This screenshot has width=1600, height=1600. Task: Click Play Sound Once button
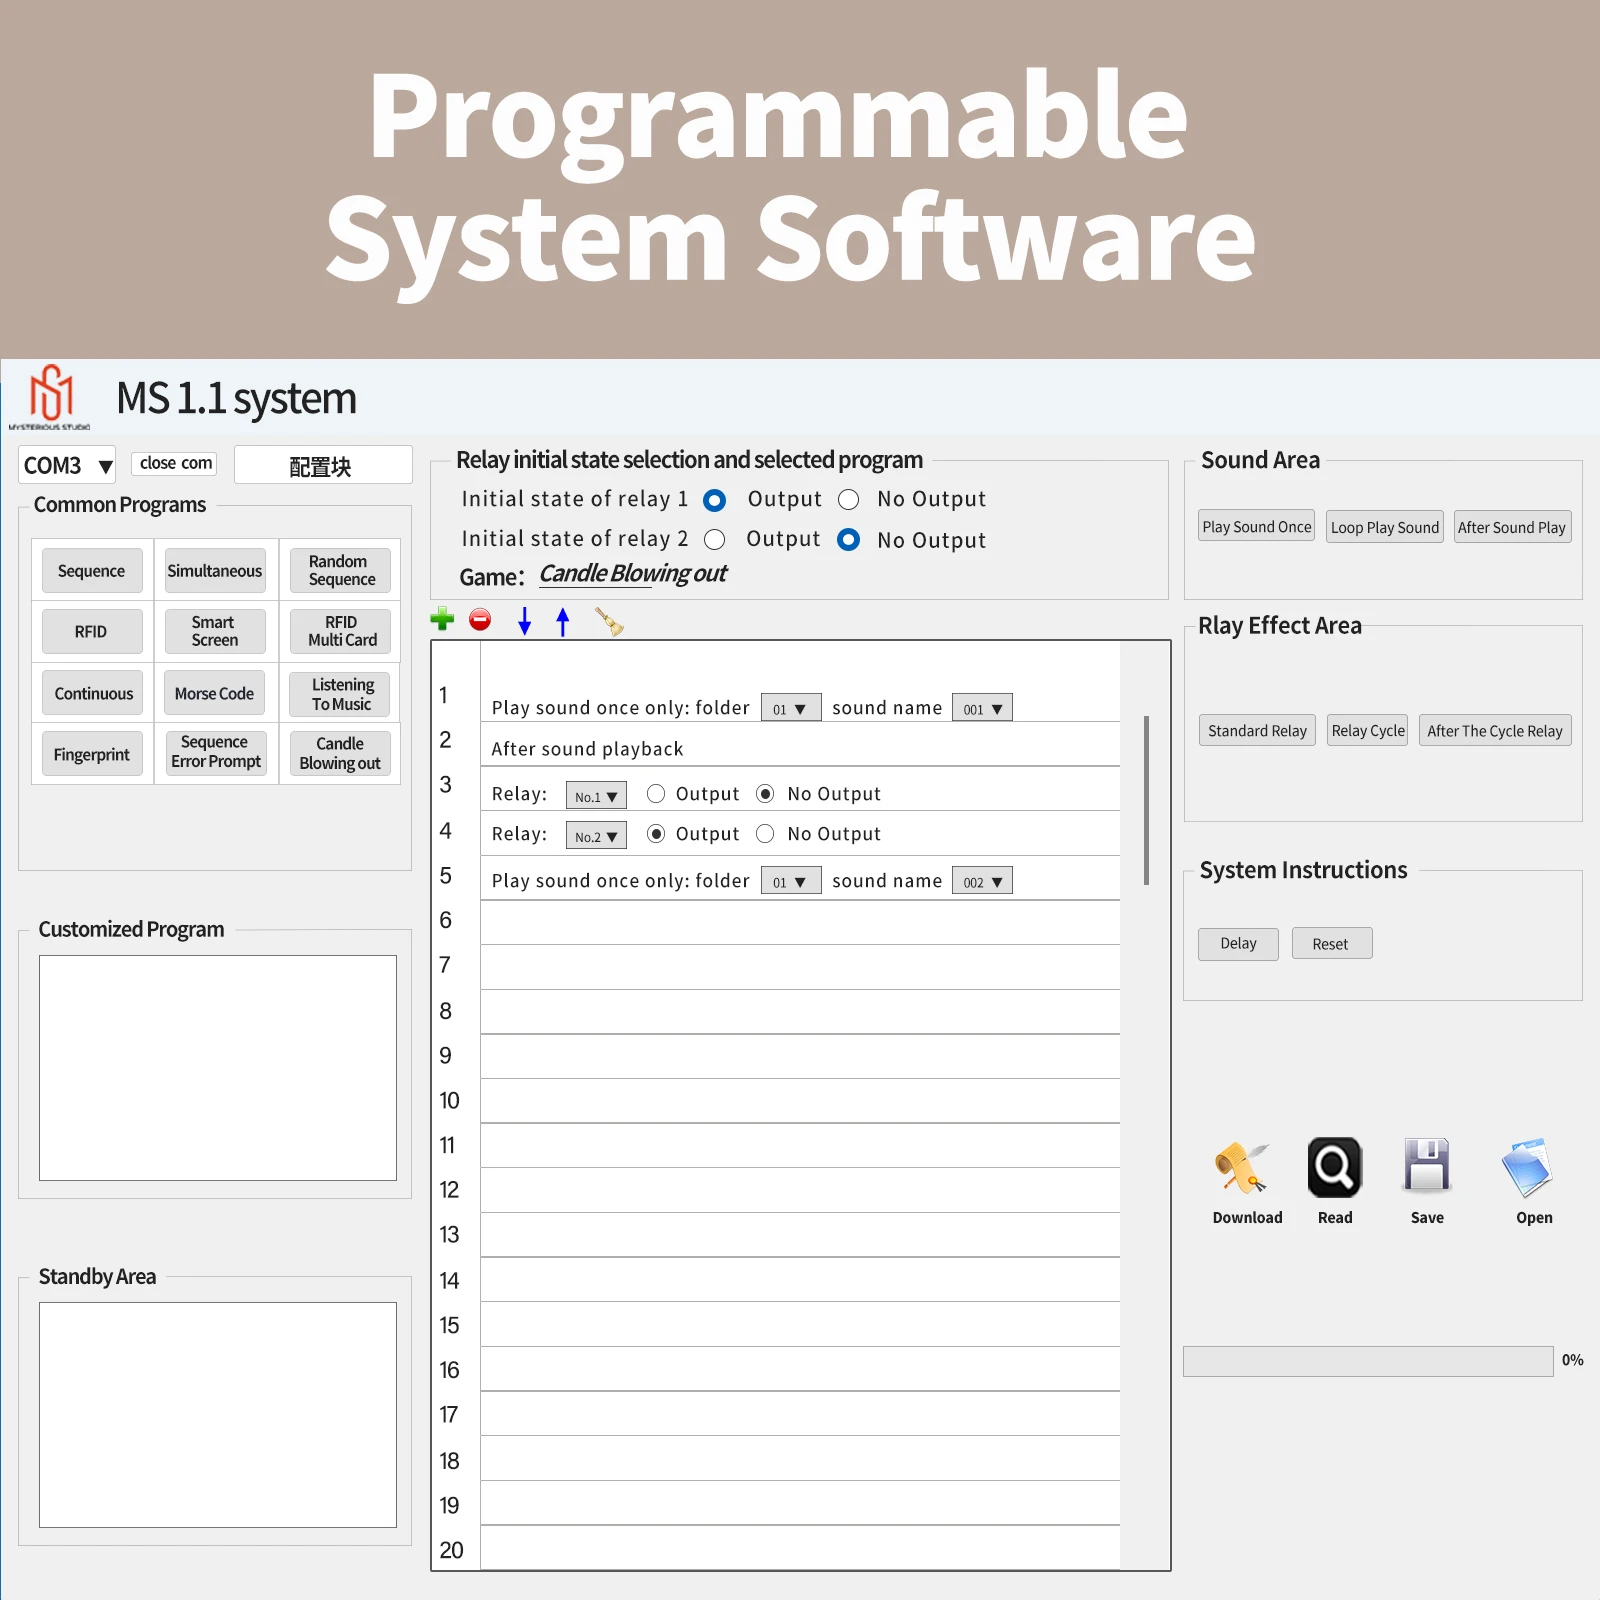click(1257, 527)
